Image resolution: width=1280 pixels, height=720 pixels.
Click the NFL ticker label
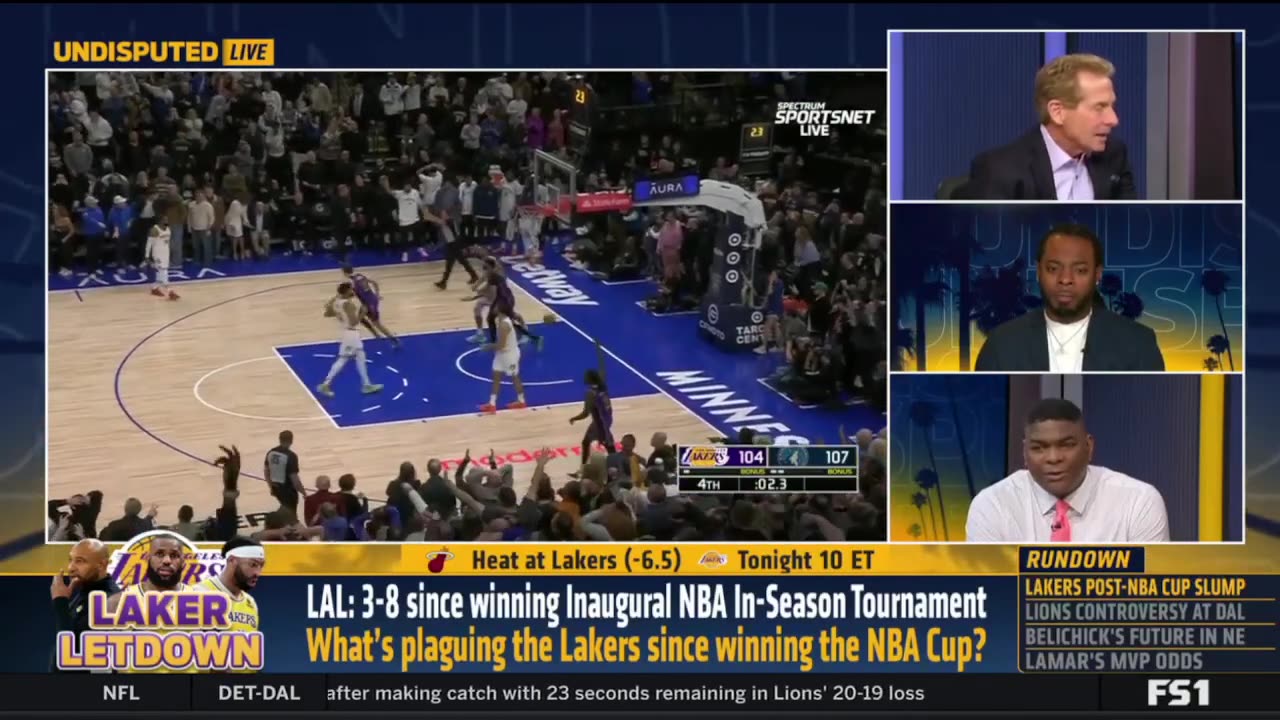click(120, 693)
